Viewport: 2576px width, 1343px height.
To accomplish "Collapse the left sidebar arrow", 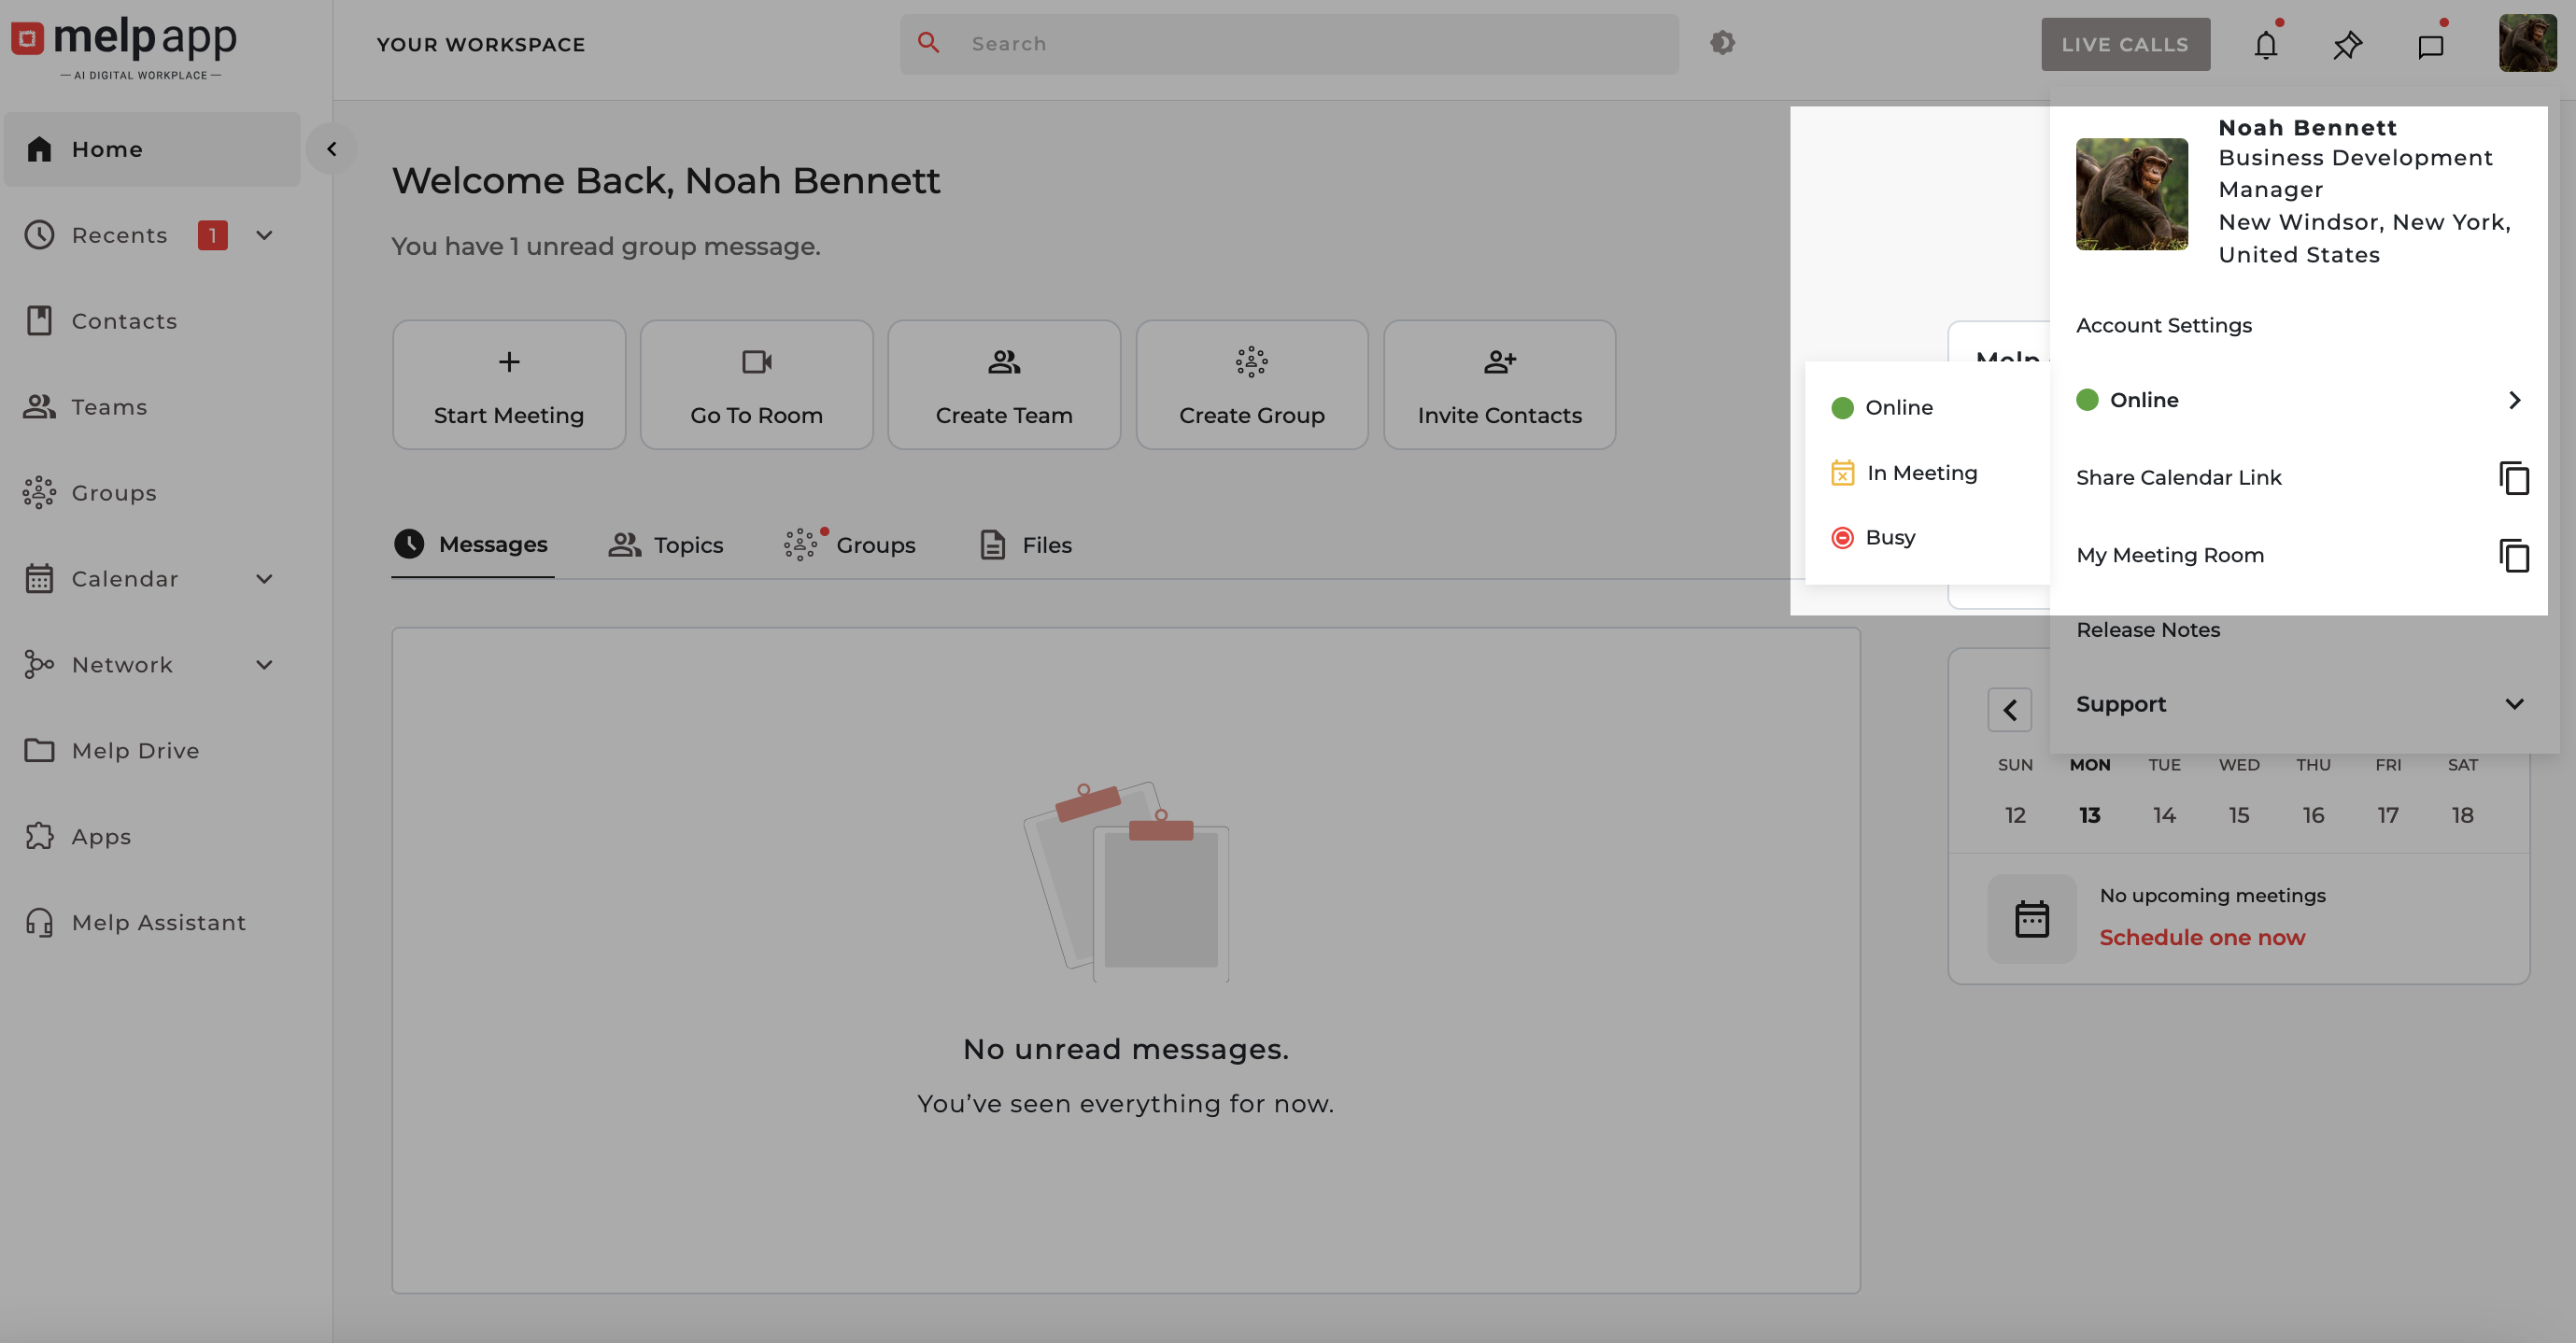I will [332, 149].
